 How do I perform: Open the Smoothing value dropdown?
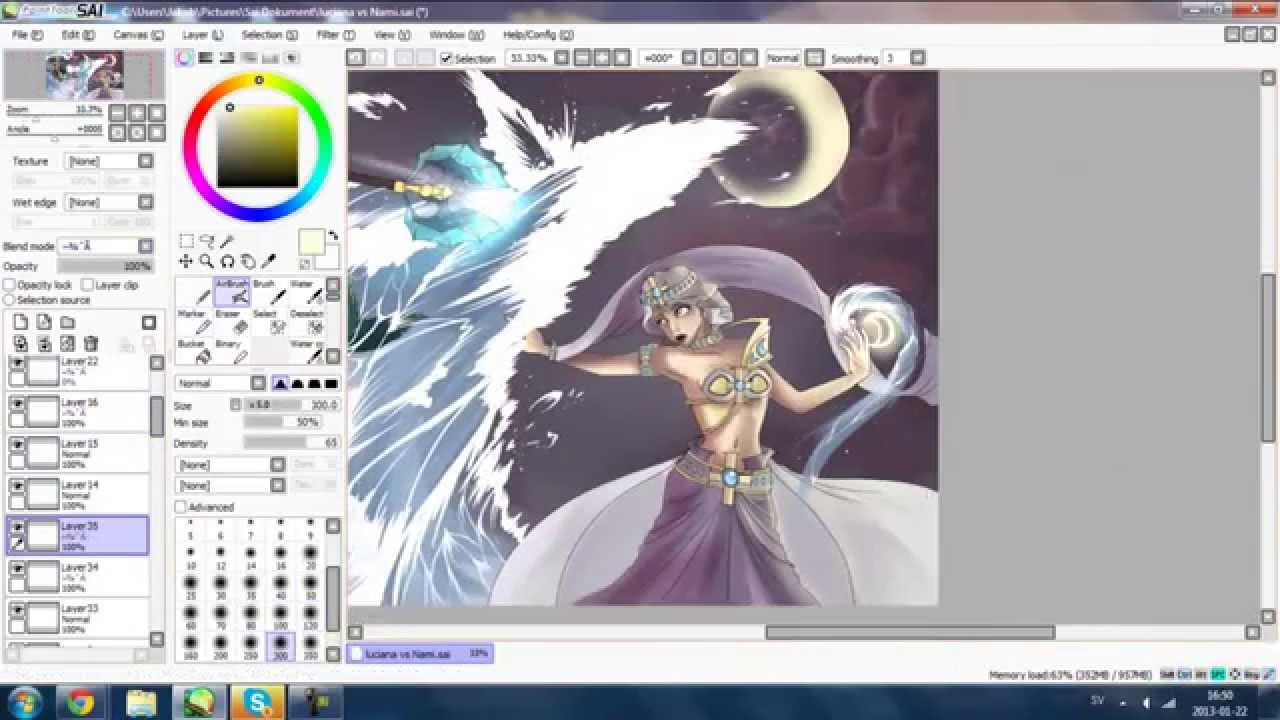click(x=918, y=58)
